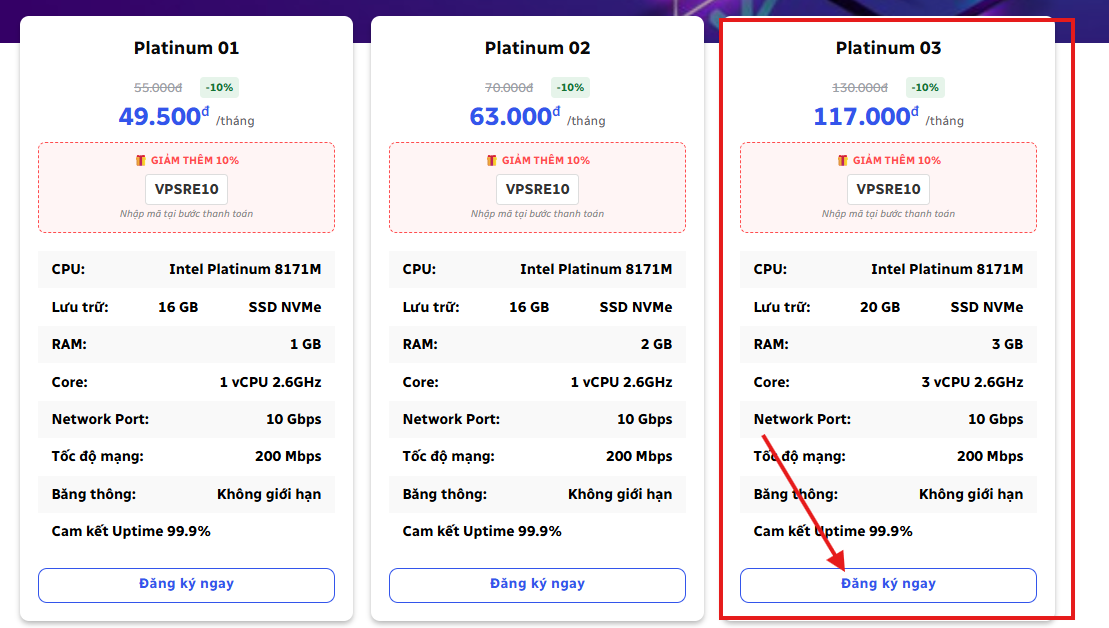Click the 117.000đ monthly price

pos(865,117)
